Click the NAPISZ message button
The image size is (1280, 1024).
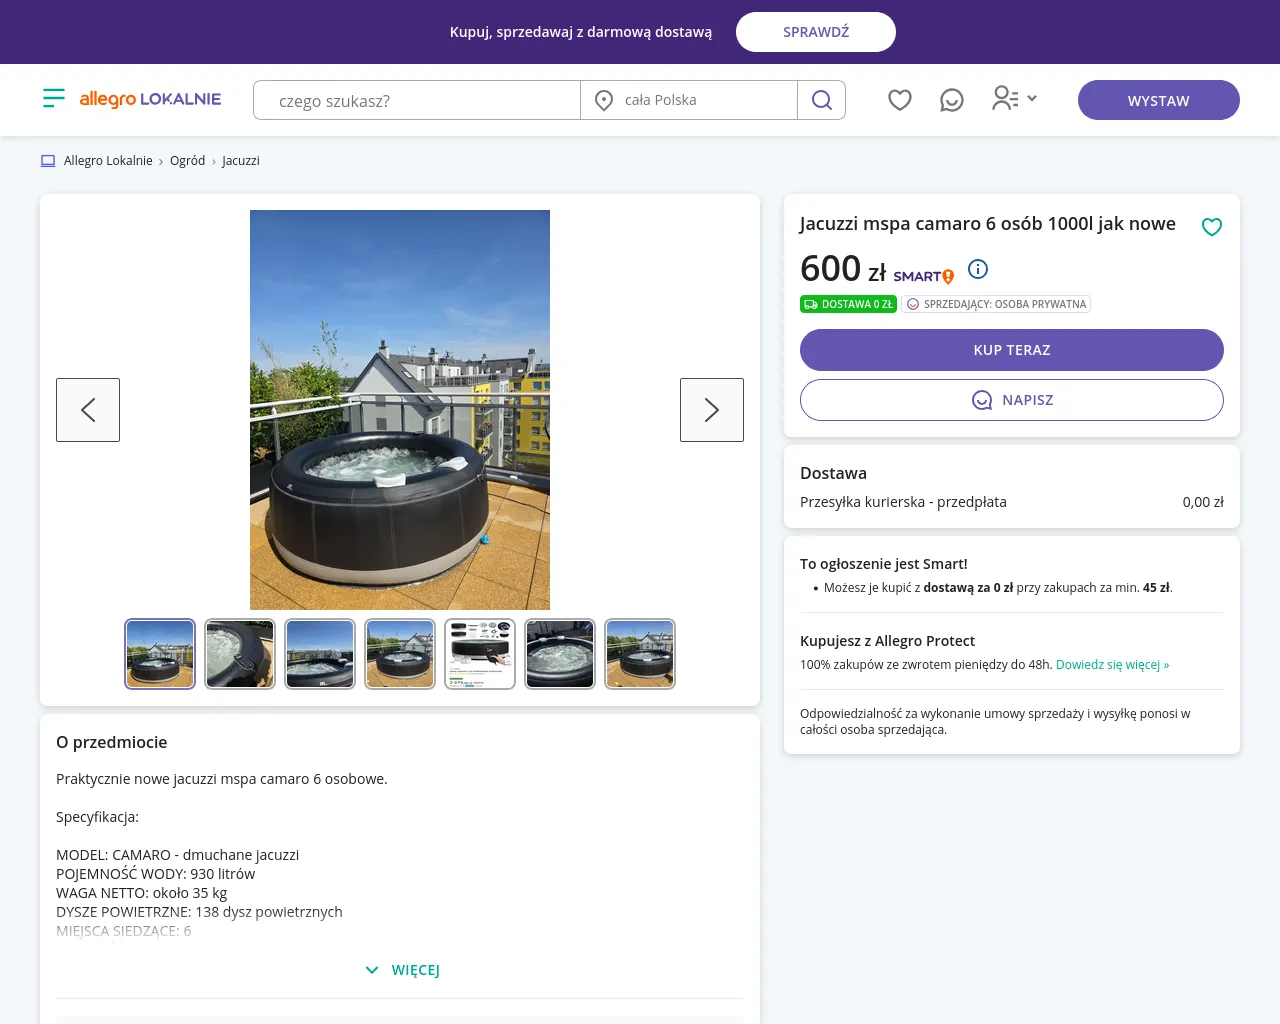tap(1012, 400)
